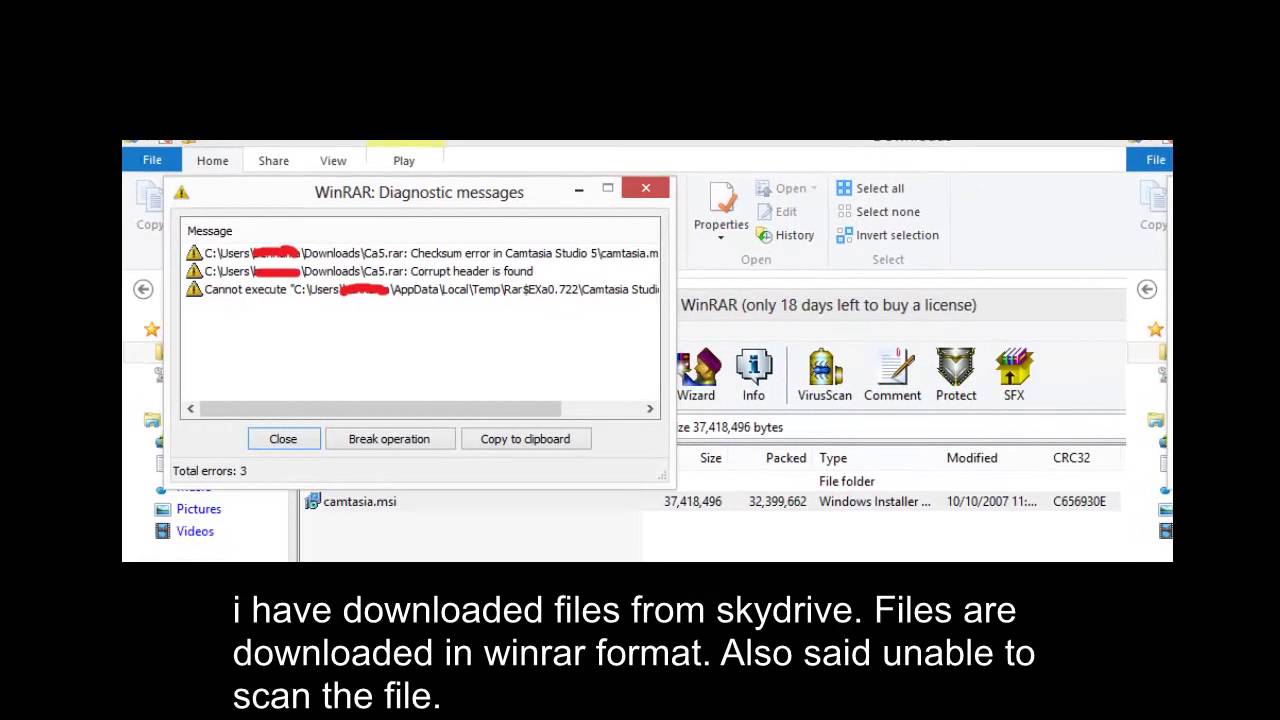The width and height of the screenshot is (1280, 720).
Task: Switch to the View ribbon tab
Action: click(333, 160)
